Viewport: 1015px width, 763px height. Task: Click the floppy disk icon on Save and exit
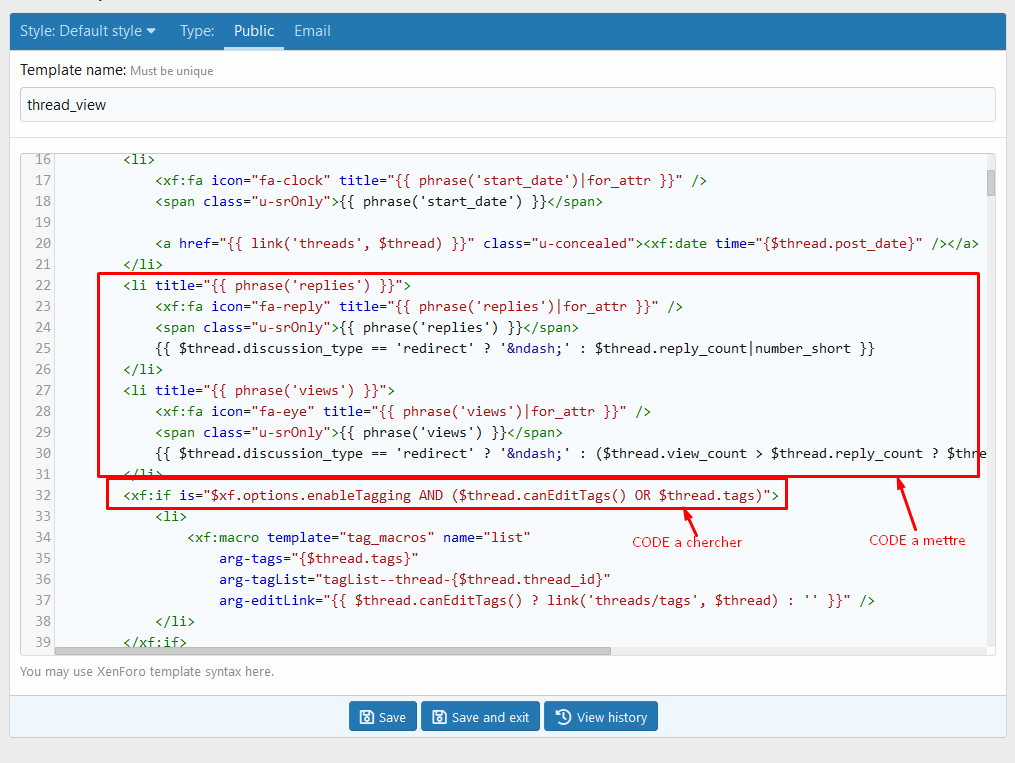(439, 717)
